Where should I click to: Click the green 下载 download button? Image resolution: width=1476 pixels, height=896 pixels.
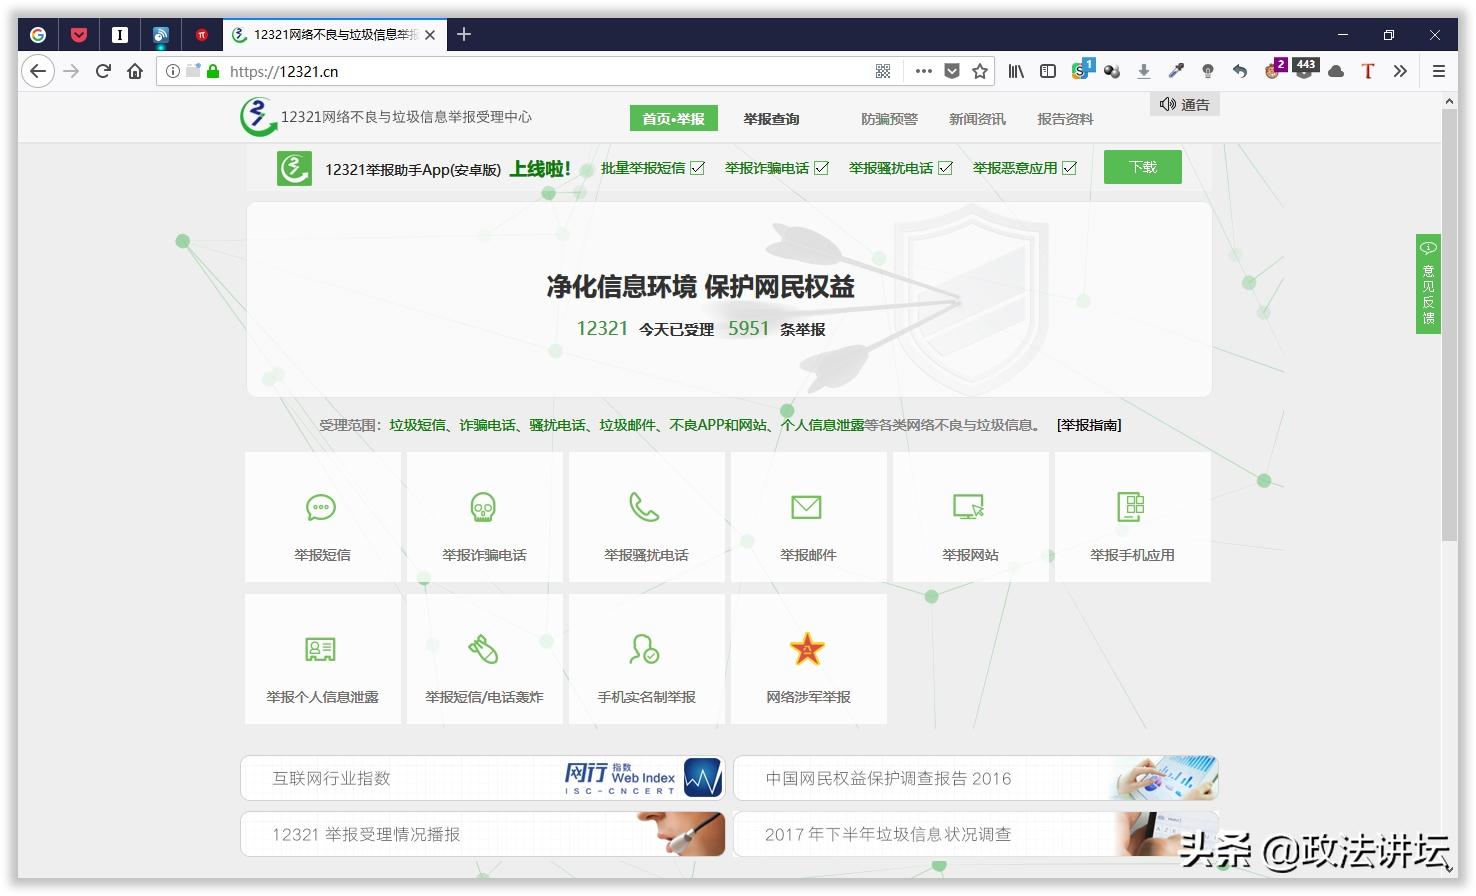[1142, 166]
